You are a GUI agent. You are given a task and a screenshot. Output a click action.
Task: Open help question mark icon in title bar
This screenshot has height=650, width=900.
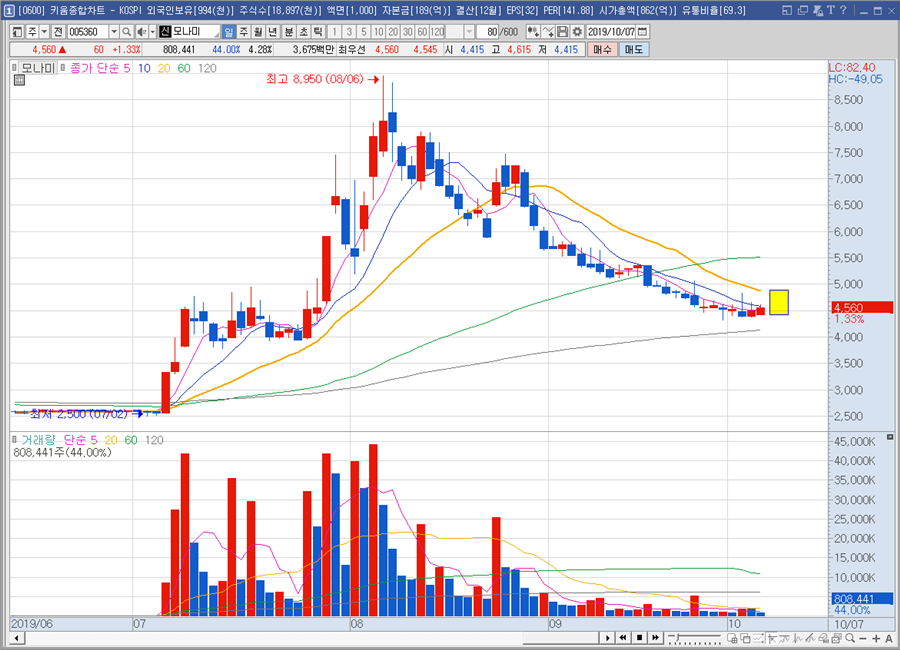pyautogui.click(x=843, y=10)
